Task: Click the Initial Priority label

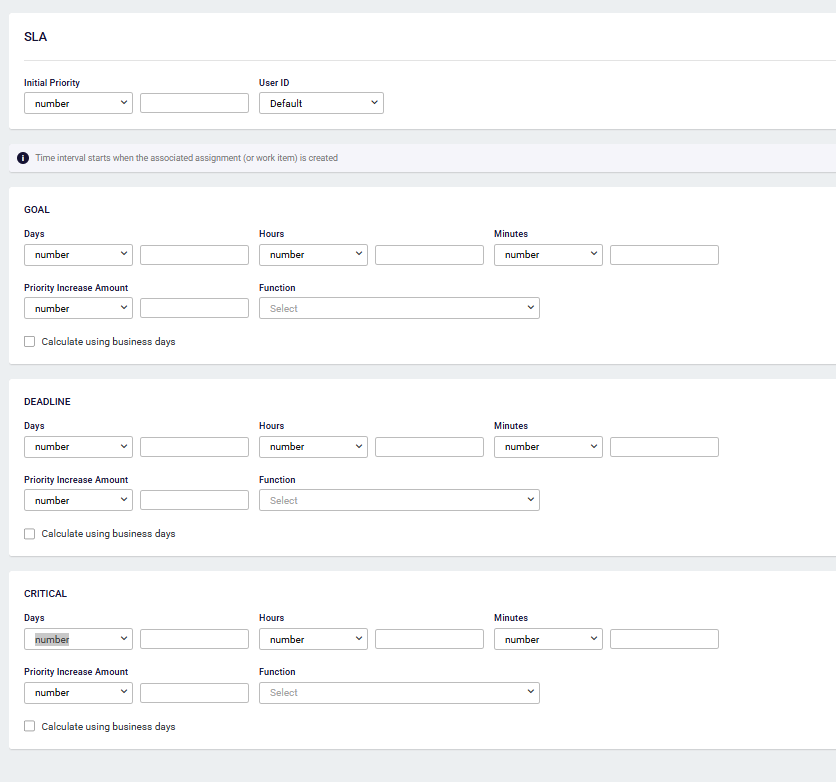Action: point(52,83)
